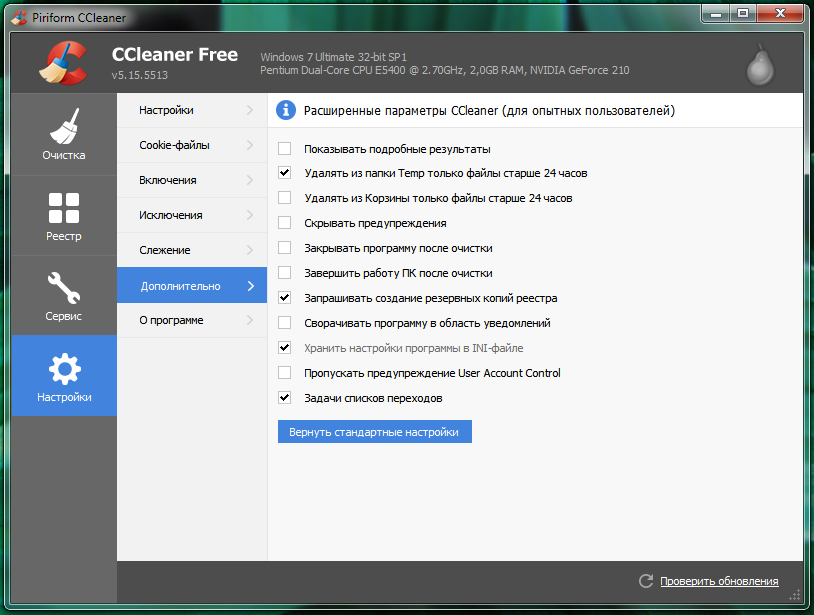Click Windows 7 Ultimate 32-bit SP1 text
This screenshot has width=814, height=615.
click(x=333, y=57)
